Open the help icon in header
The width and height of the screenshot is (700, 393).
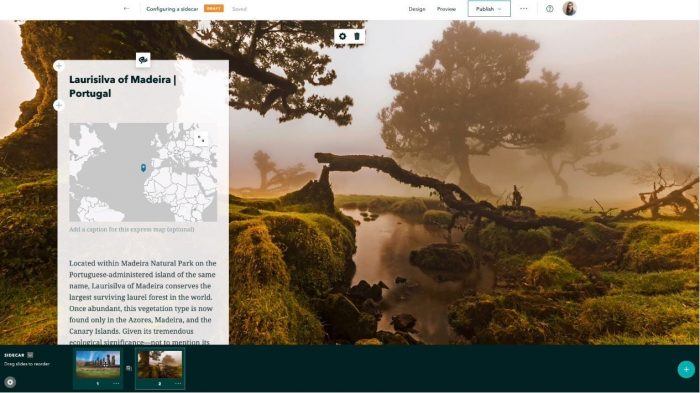click(550, 8)
